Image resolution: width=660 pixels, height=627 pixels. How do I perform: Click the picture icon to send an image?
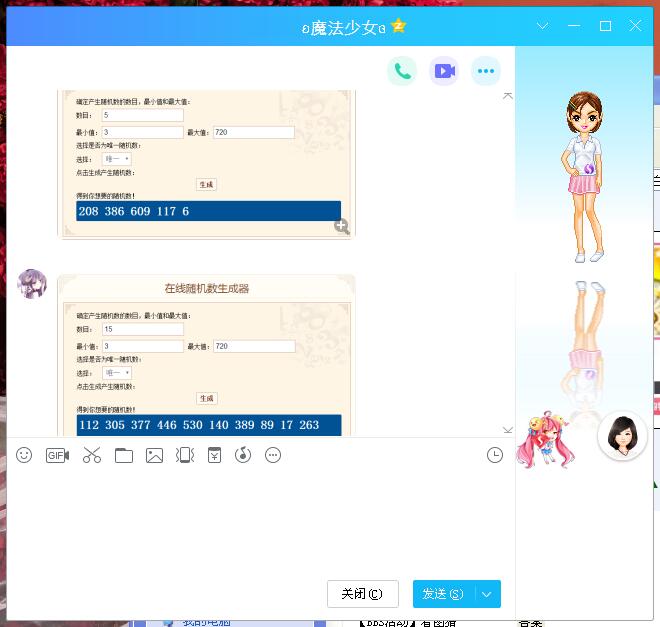(x=154, y=455)
